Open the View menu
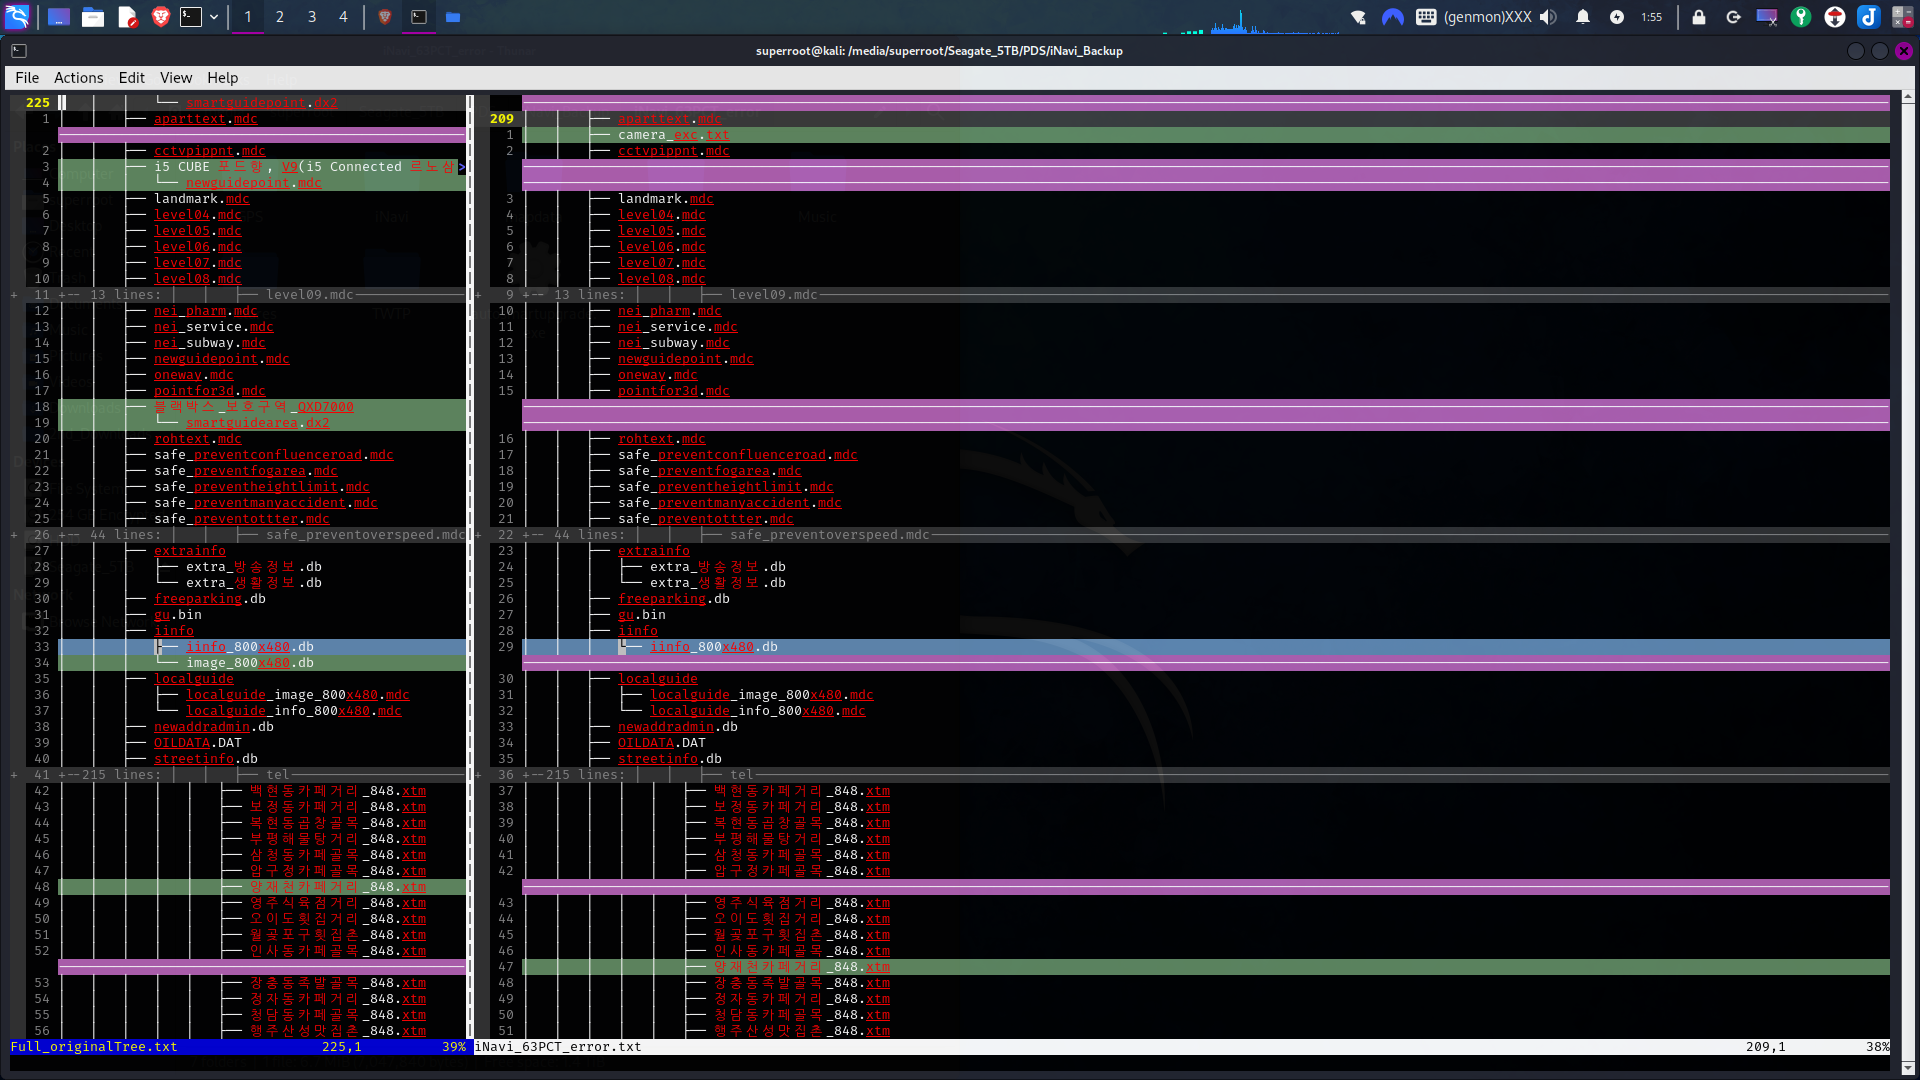 175,78
